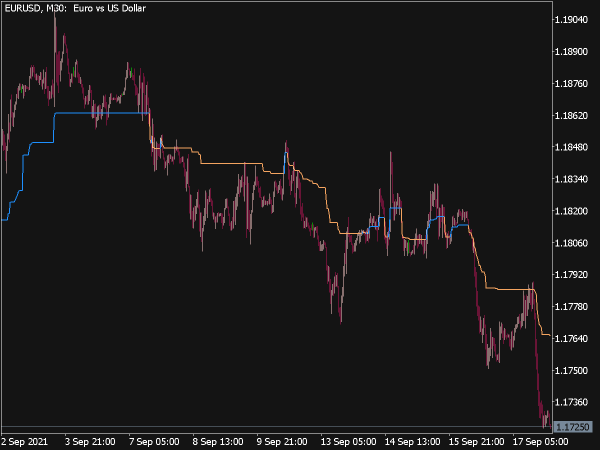The image size is (600, 450).
Task: Click the 3 Sep 21:00 time label
Action: click(90, 442)
